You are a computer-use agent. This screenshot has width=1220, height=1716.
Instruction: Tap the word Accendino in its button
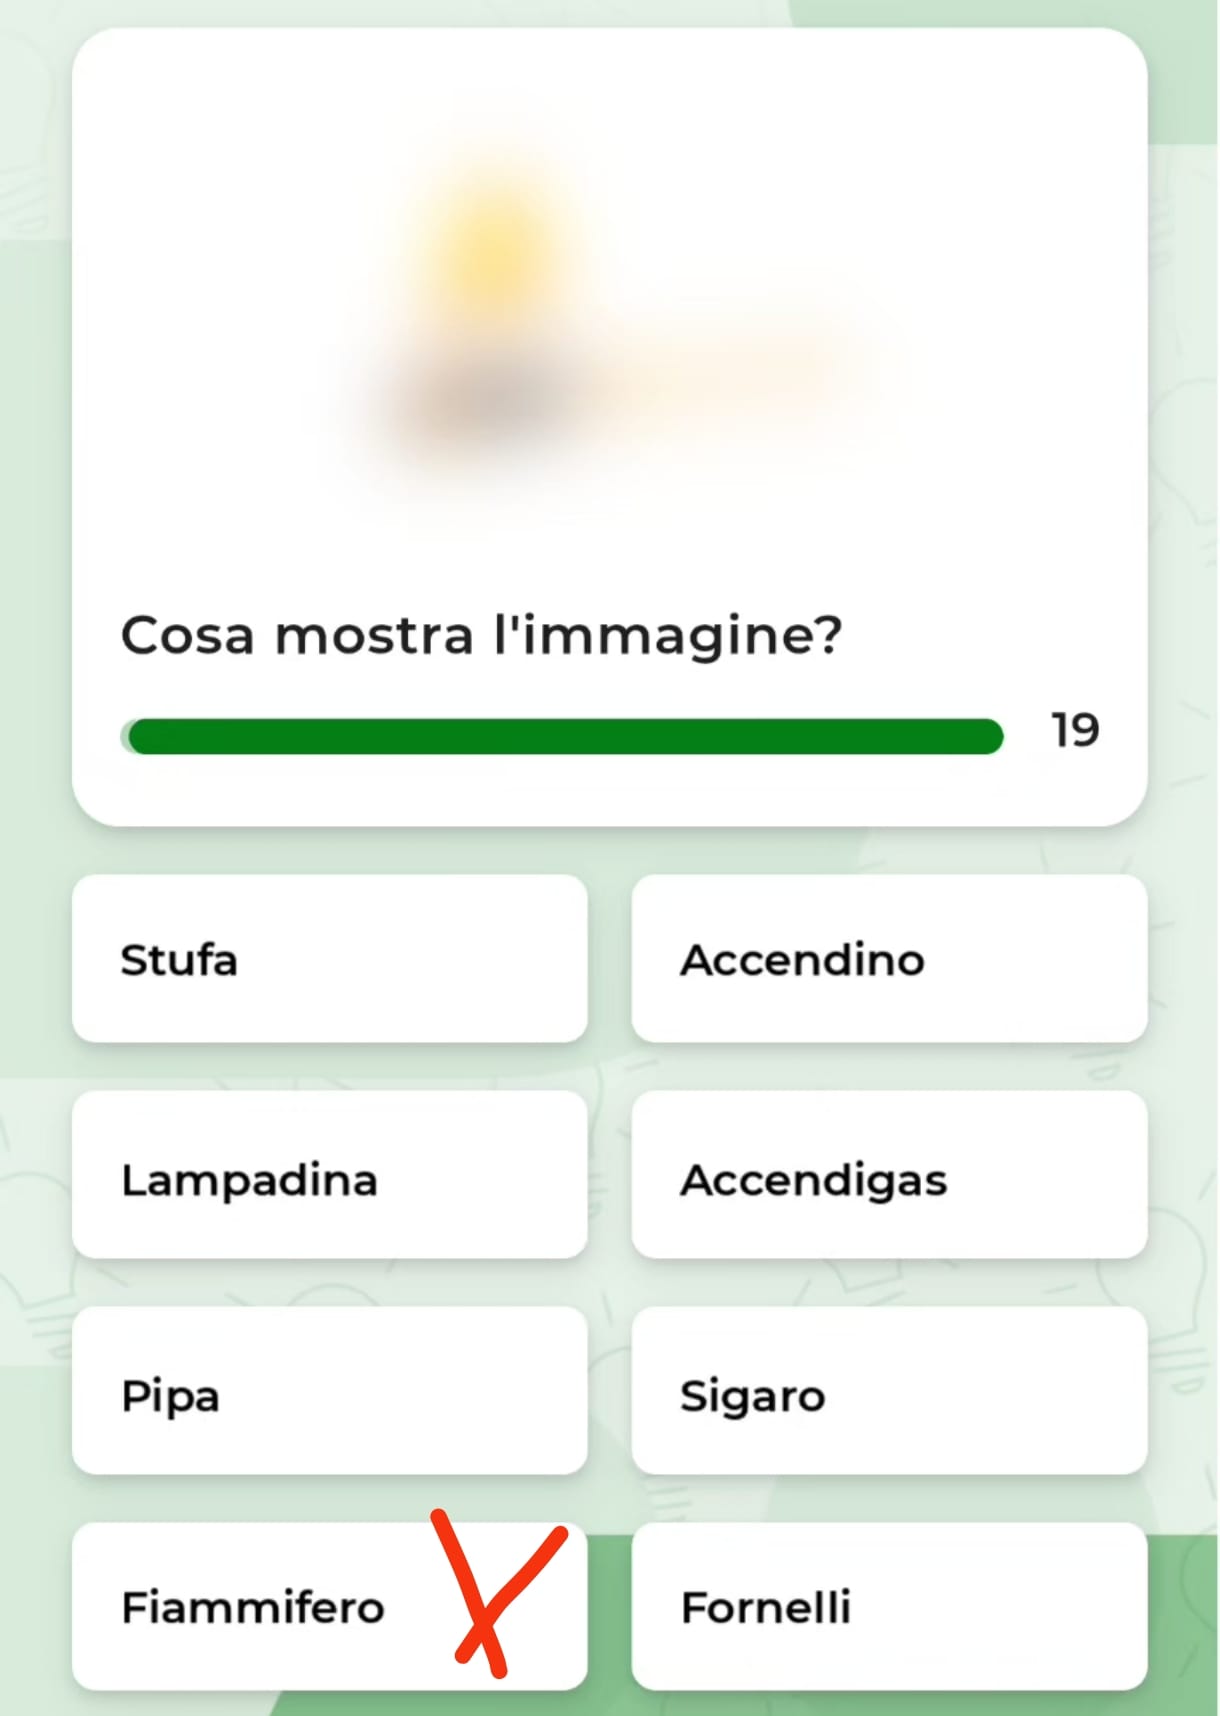pyautogui.click(x=802, y=960)
